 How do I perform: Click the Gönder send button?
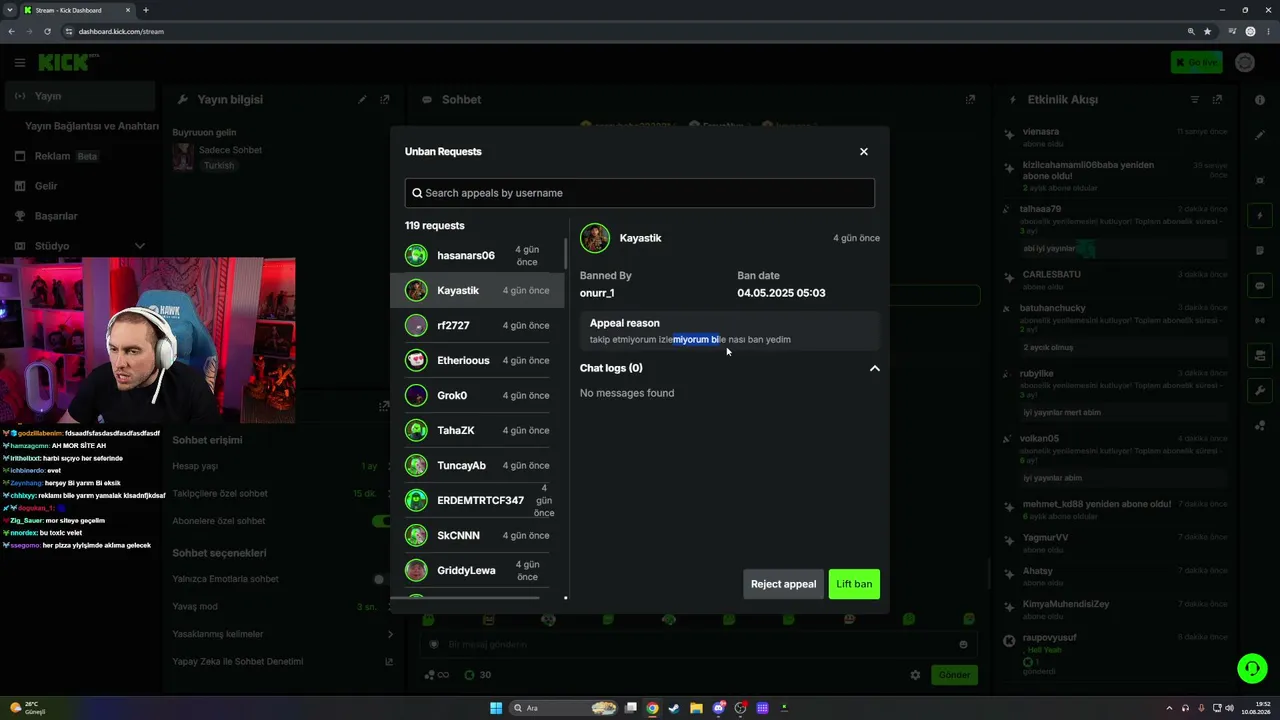tap(954, 675)
